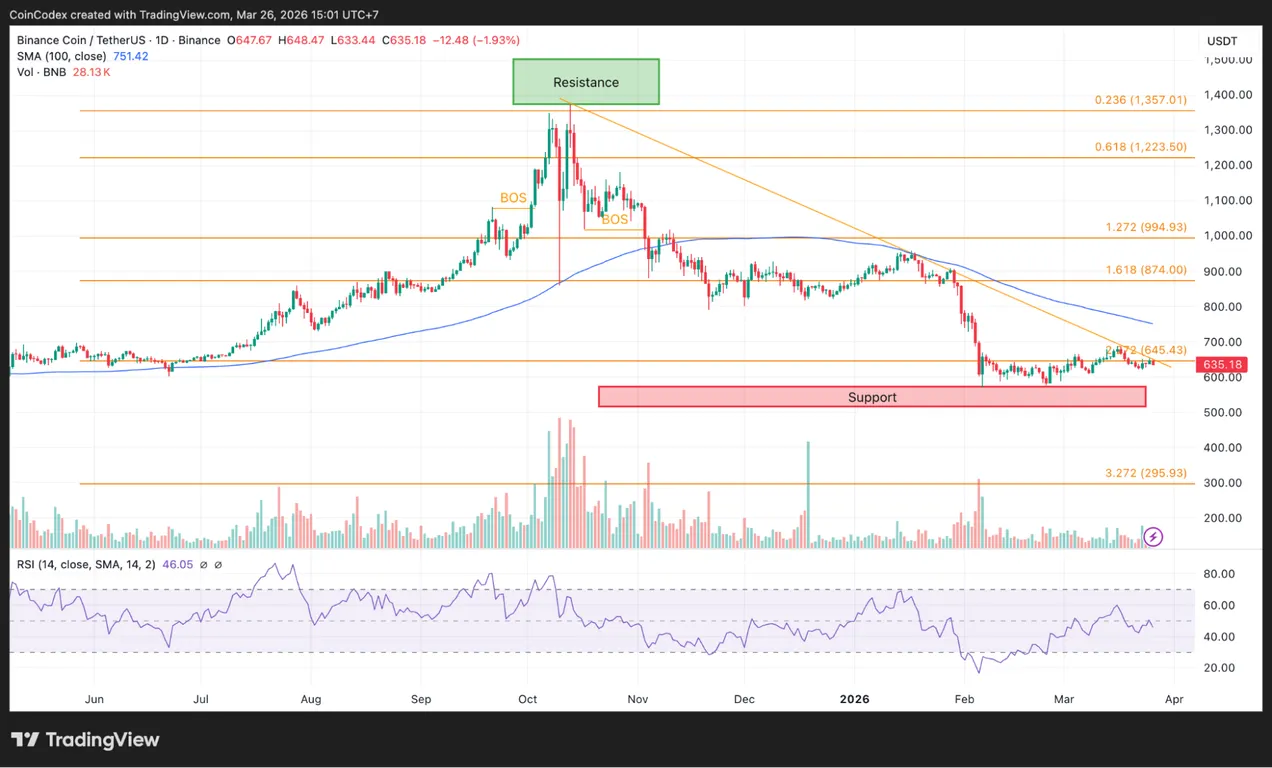Select the green Resistance box

coord(586,82)
